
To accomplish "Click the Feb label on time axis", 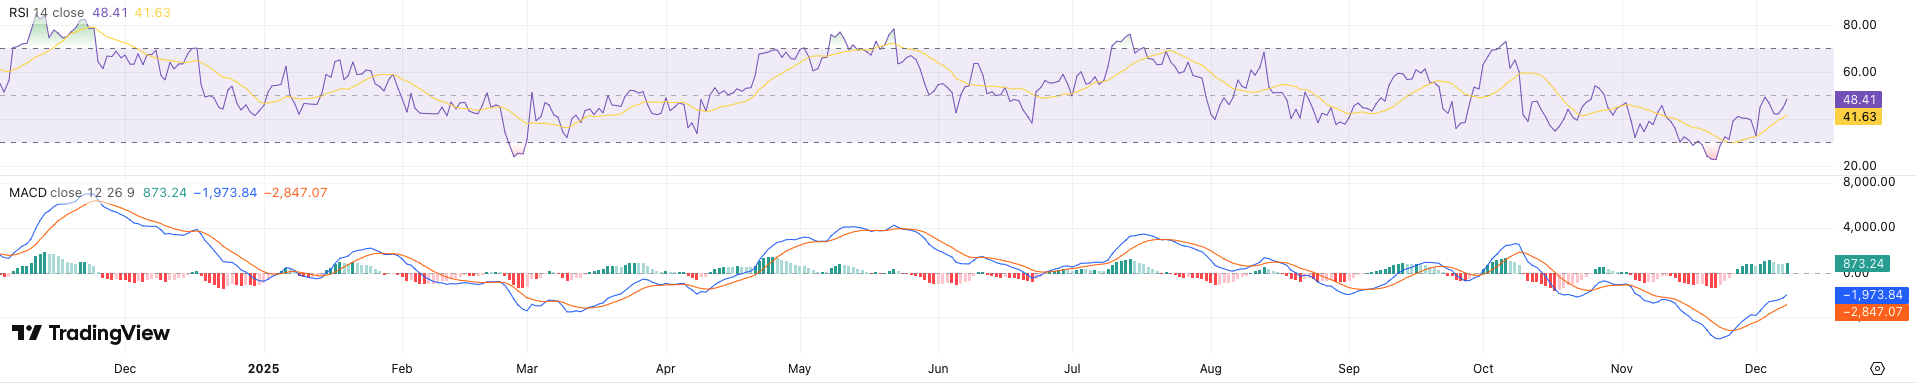I will tap(402, 369).
